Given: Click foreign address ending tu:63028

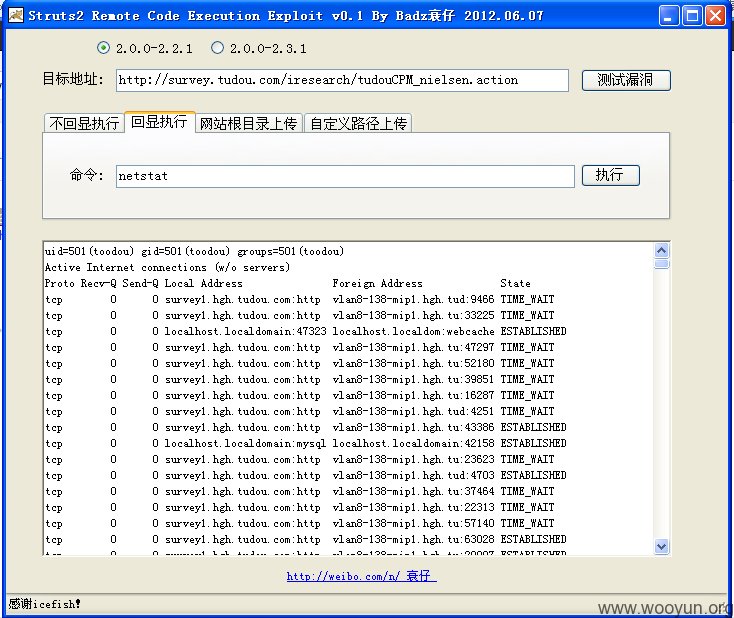Looking at the screenshot, I should pos(413,539).
